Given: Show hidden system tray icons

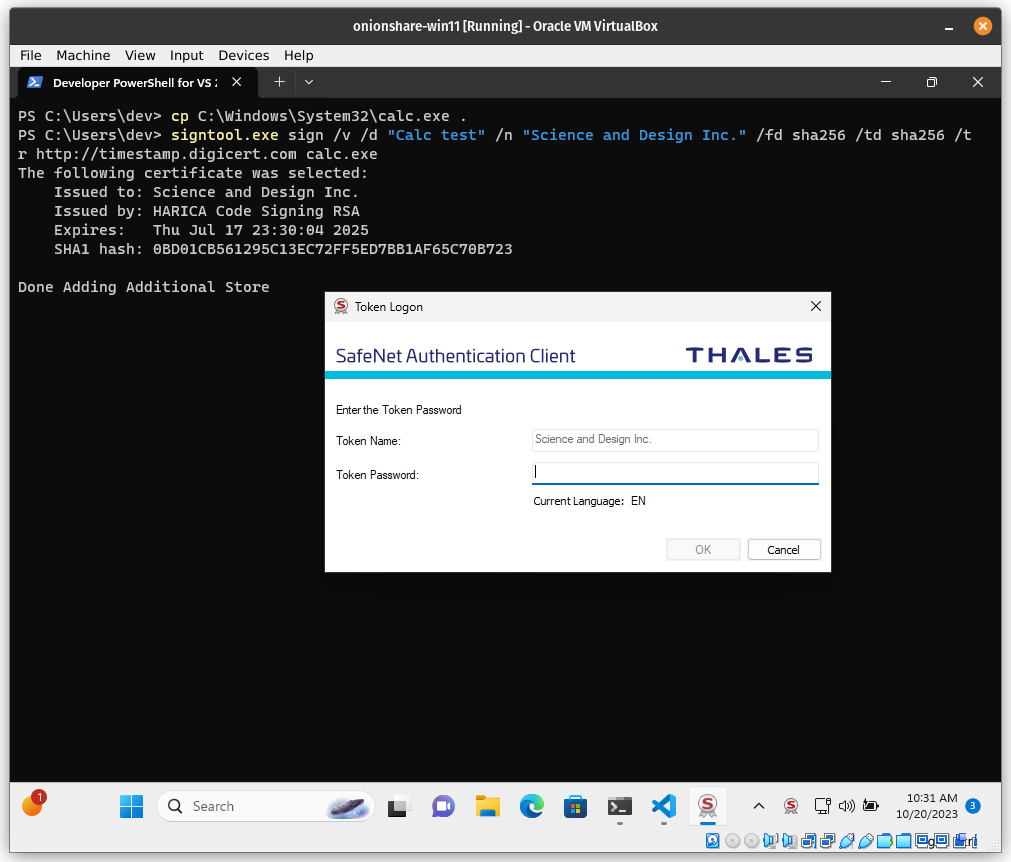Looking at the screenshot, I should [x=759, y=806].
